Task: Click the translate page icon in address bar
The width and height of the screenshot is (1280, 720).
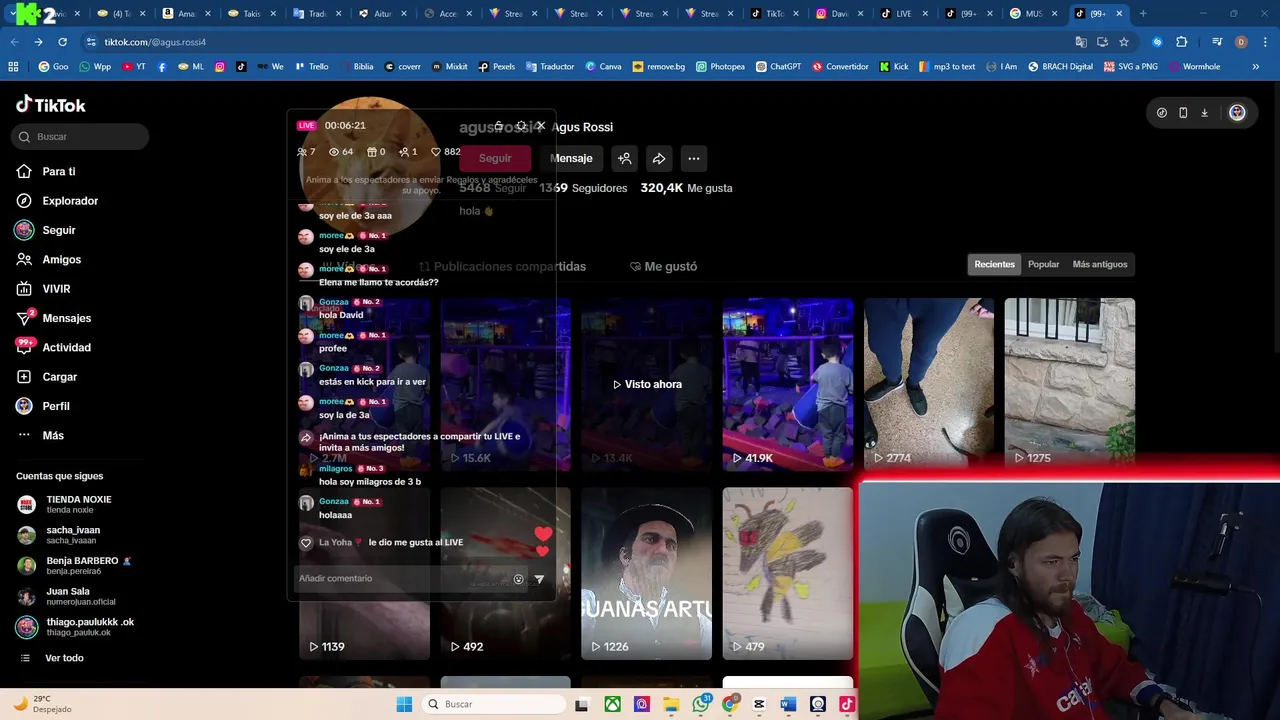Action: (x=1081, y=42)
